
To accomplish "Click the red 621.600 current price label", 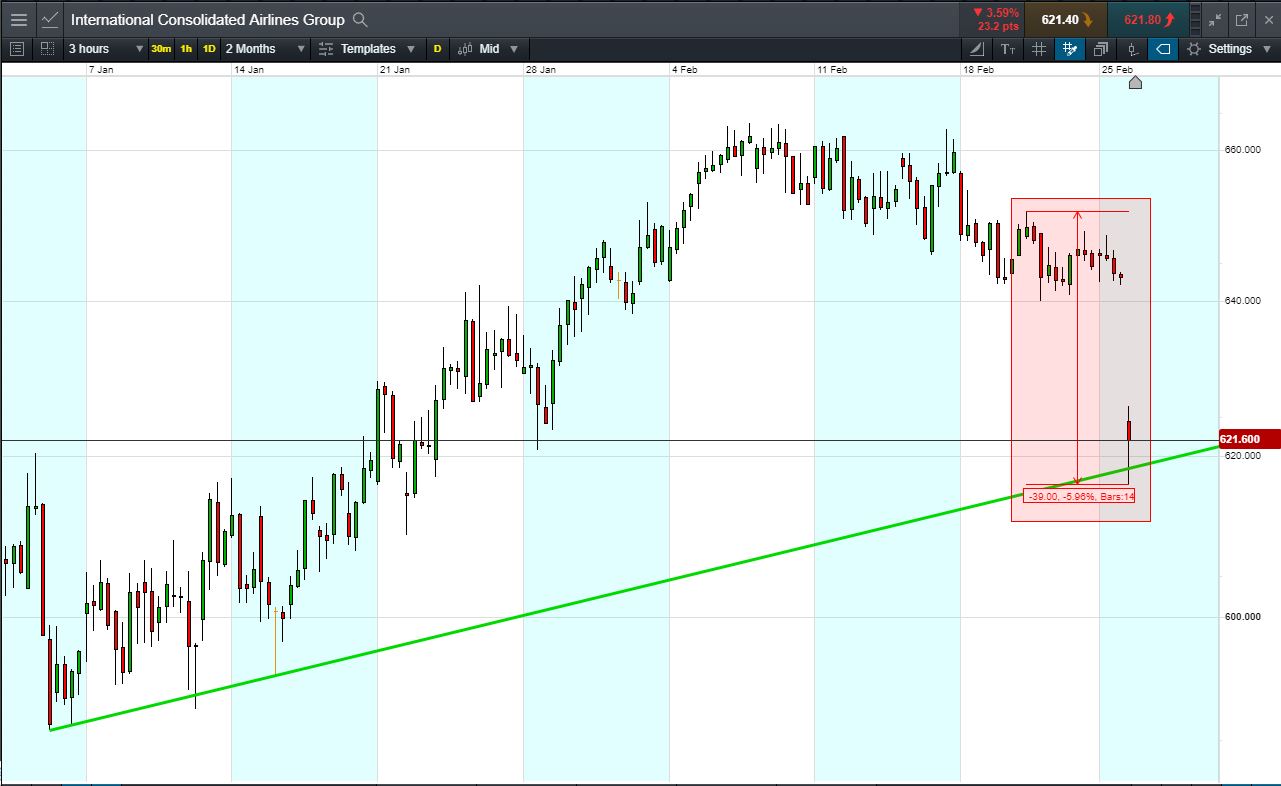I will (x=1250, y=439).
